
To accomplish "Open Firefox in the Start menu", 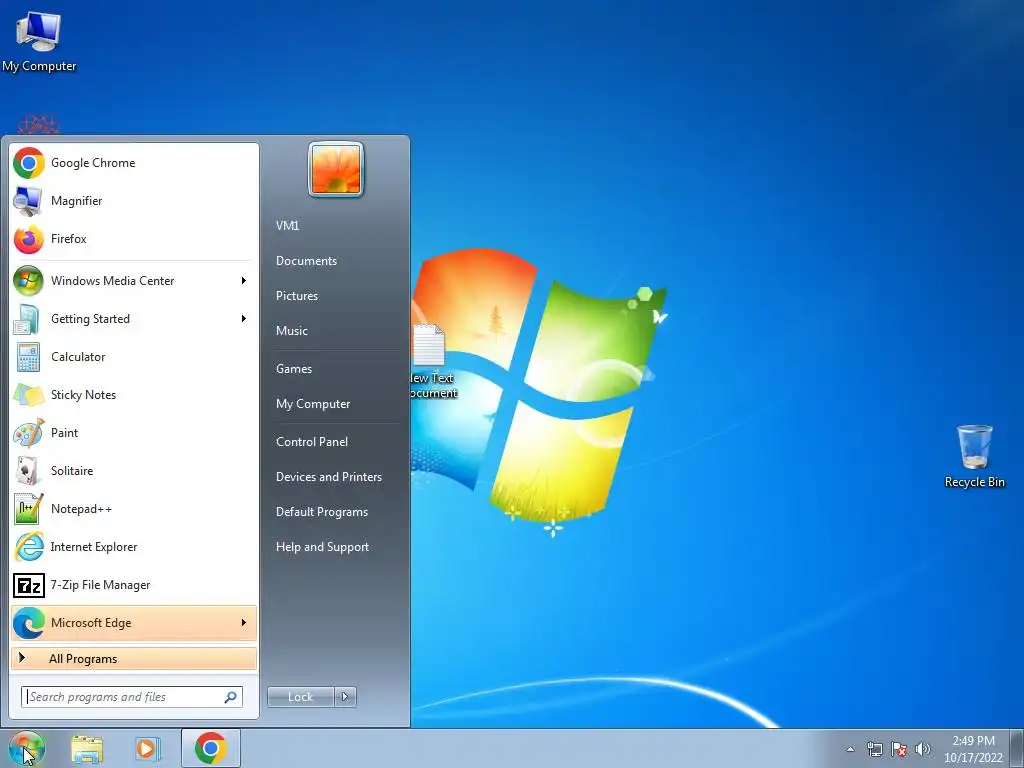I will (x=134, y=238).
